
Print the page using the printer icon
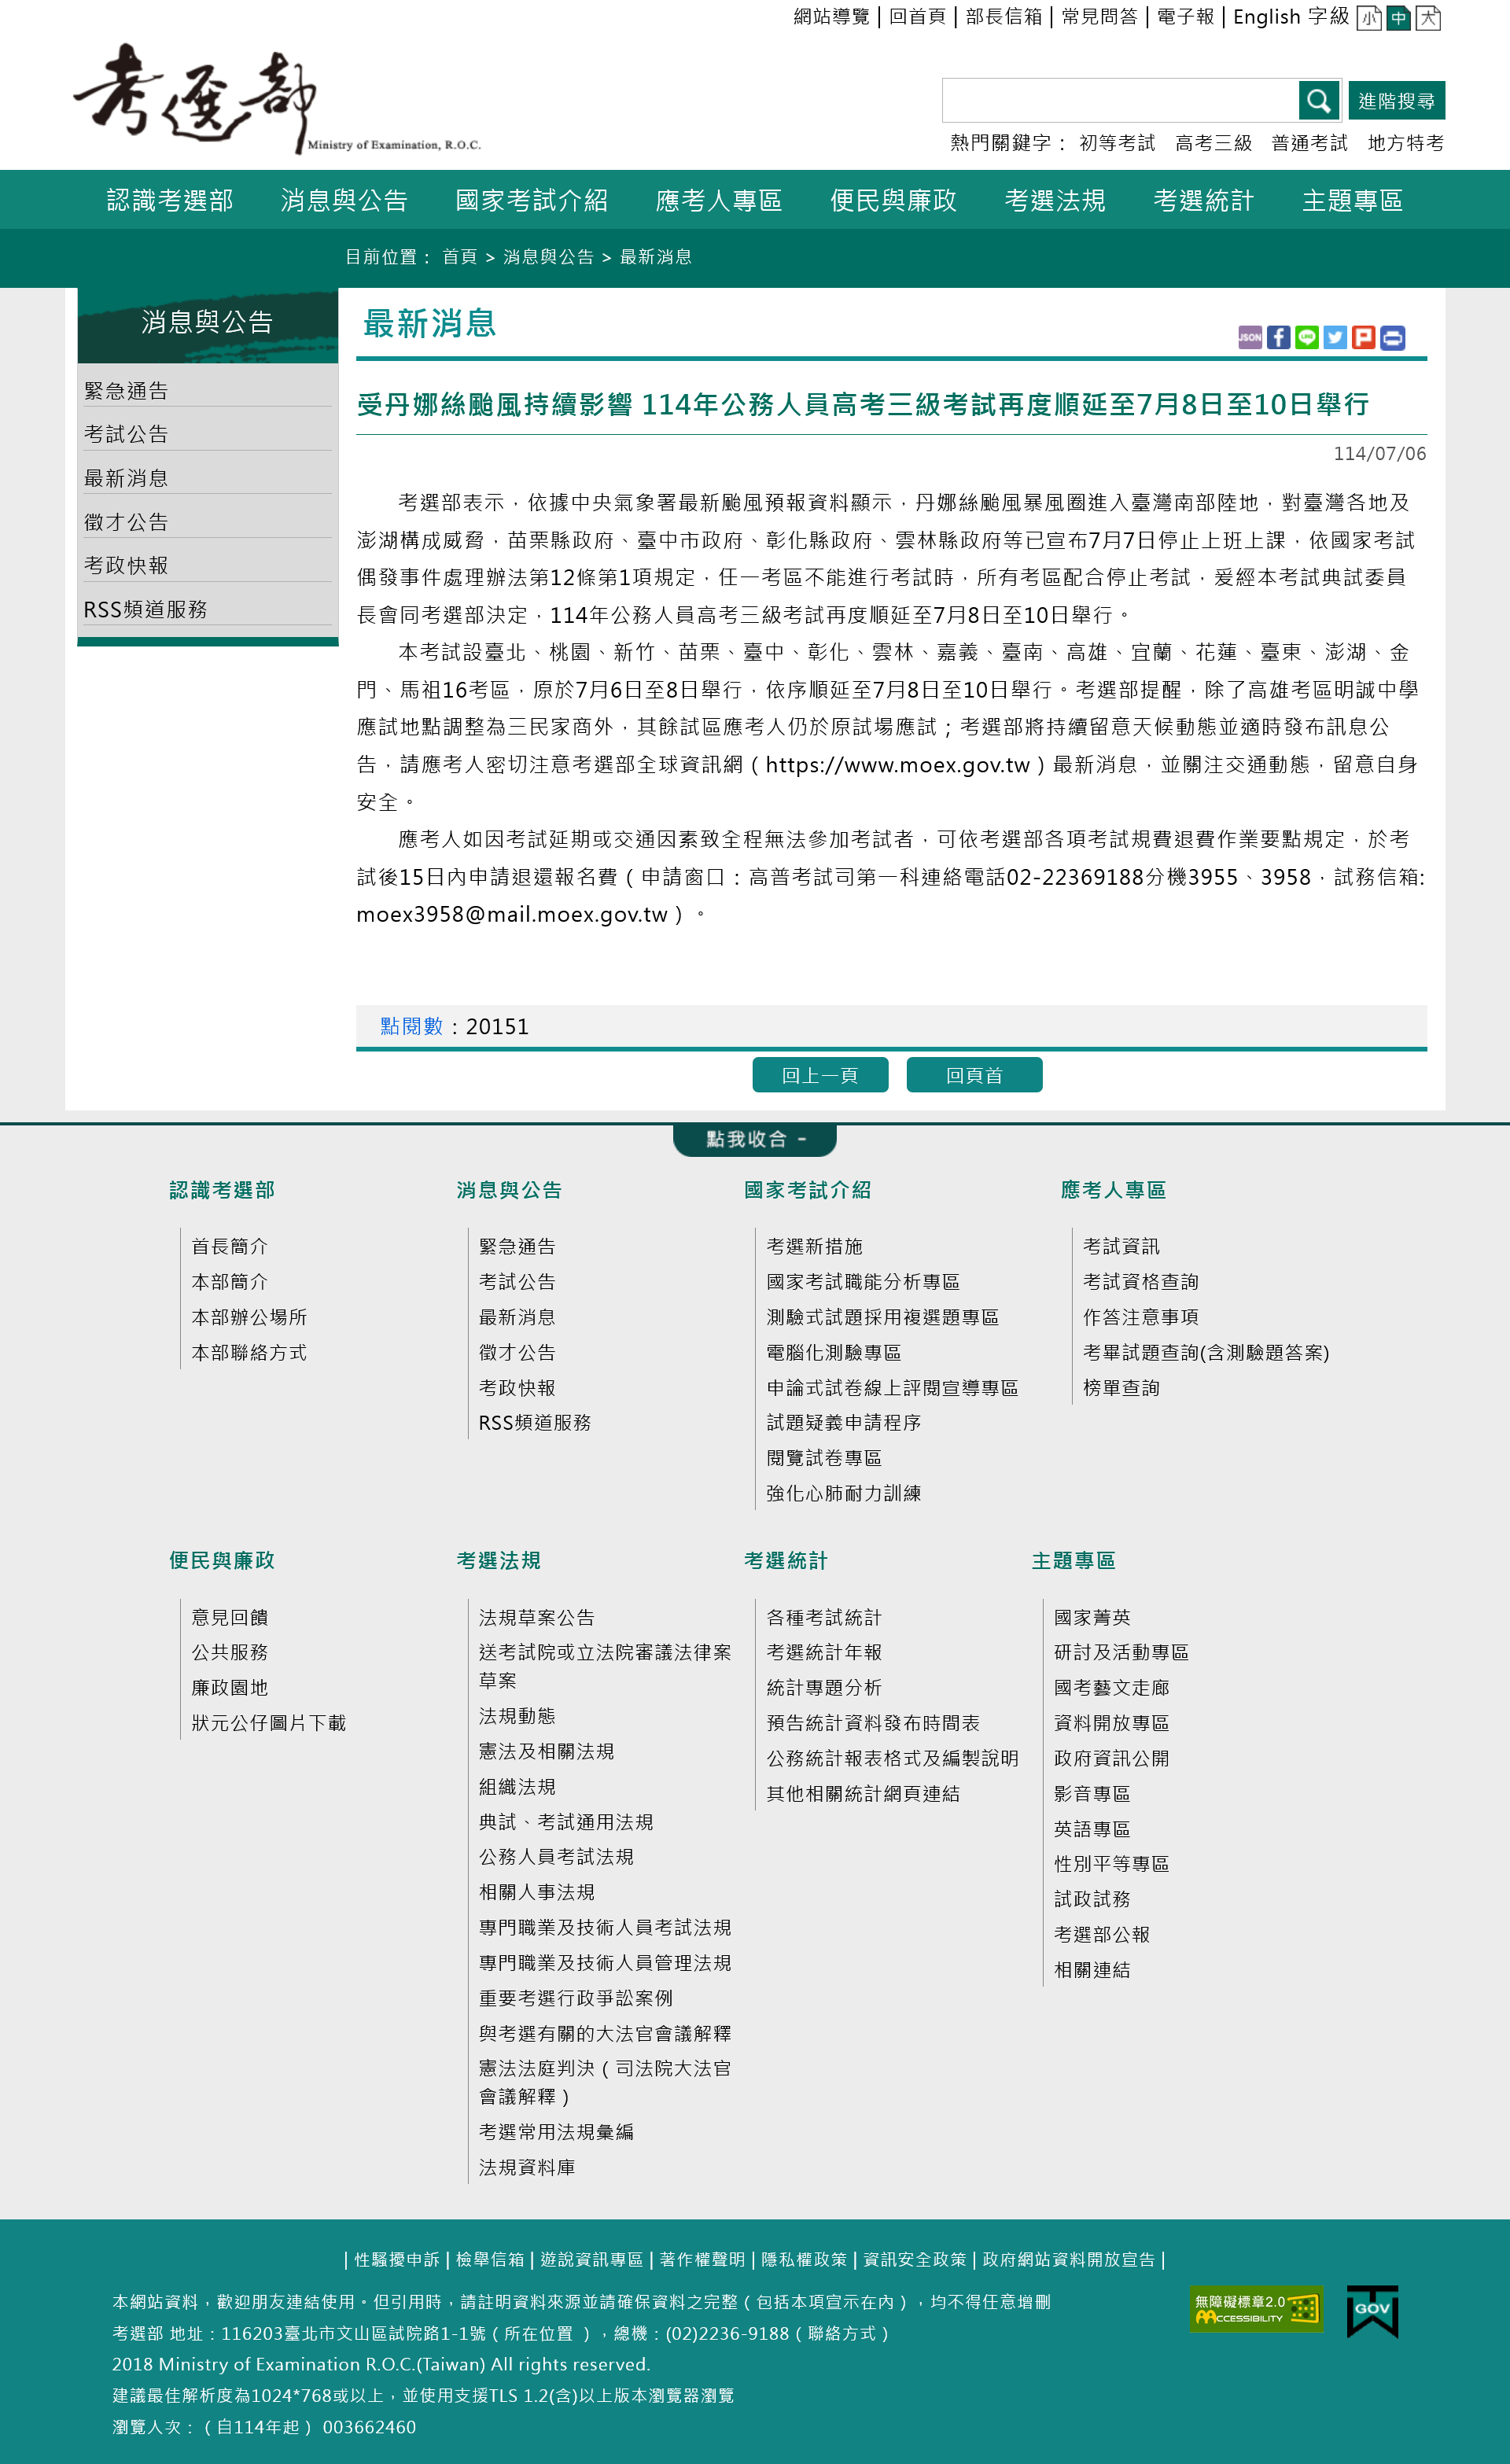[1391, 338]
